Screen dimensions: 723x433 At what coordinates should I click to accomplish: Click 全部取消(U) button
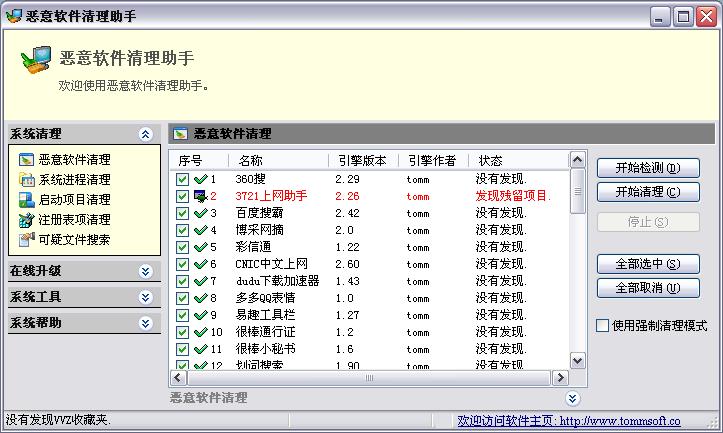[648, 288]
